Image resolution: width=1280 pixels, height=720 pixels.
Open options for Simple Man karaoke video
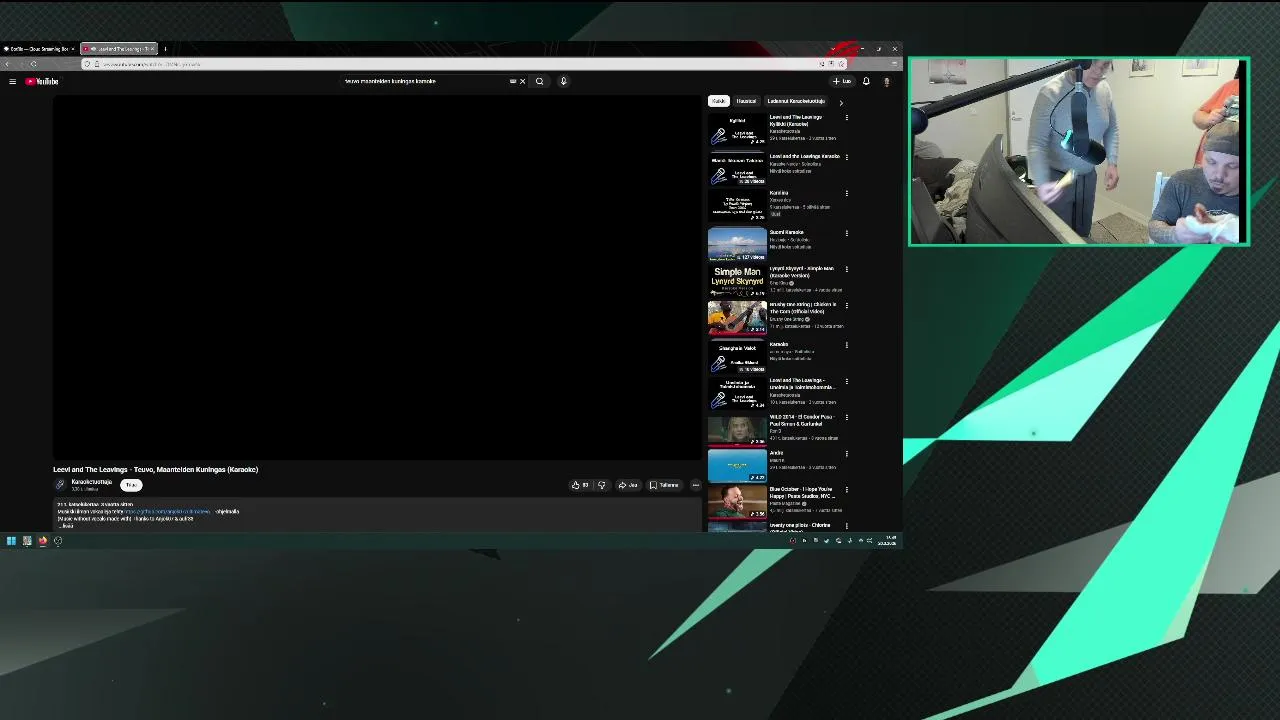pos(846,269)
